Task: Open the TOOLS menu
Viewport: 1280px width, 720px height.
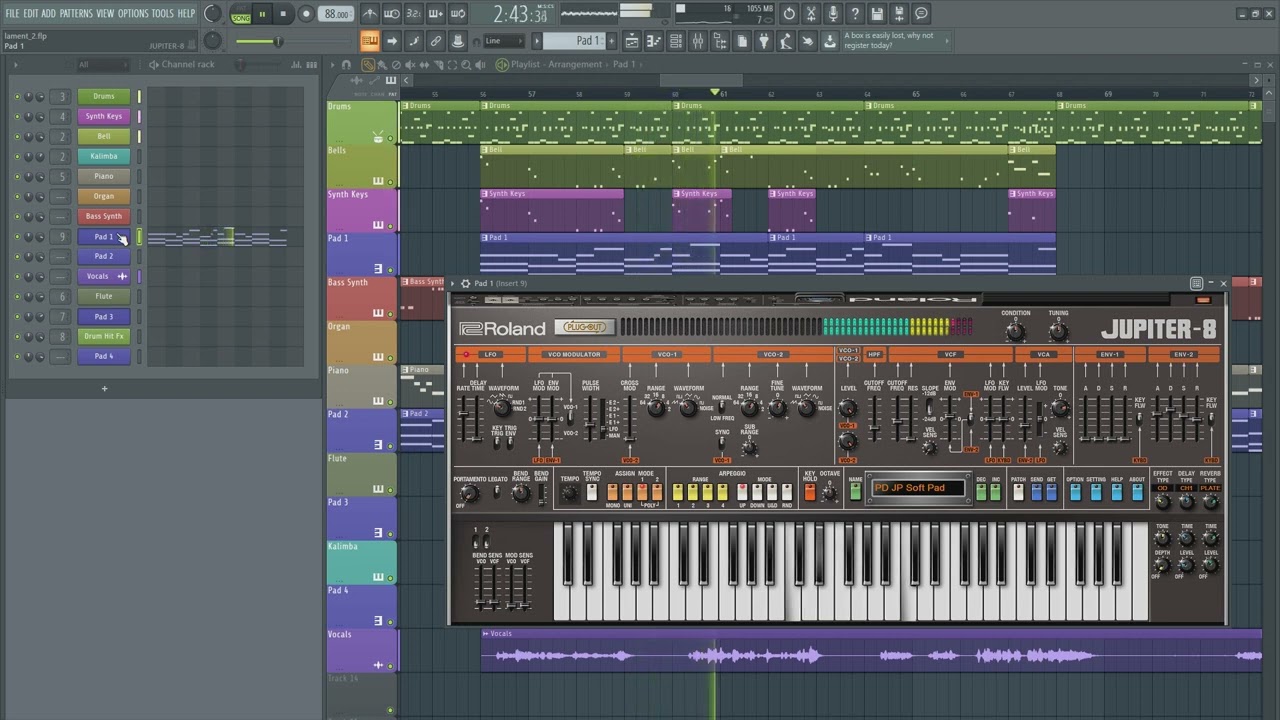Action: [162, 14]
